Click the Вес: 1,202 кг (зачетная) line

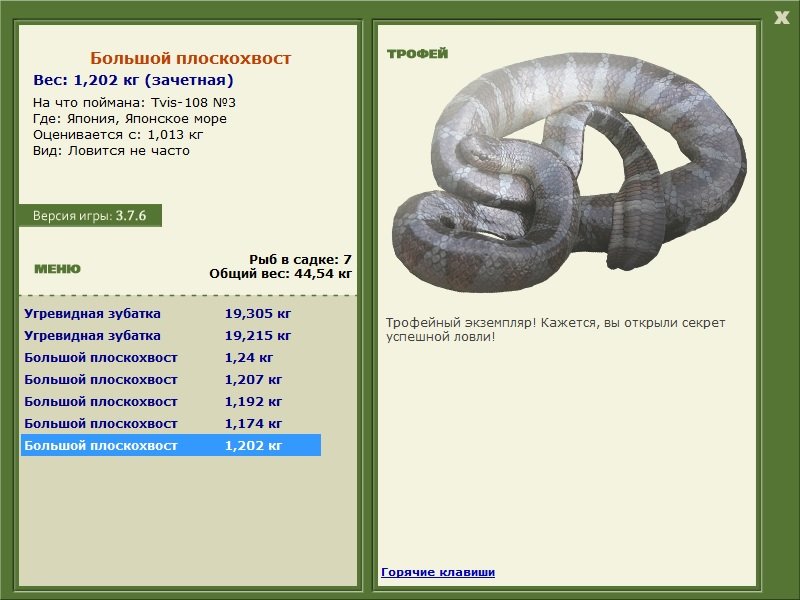133,80
